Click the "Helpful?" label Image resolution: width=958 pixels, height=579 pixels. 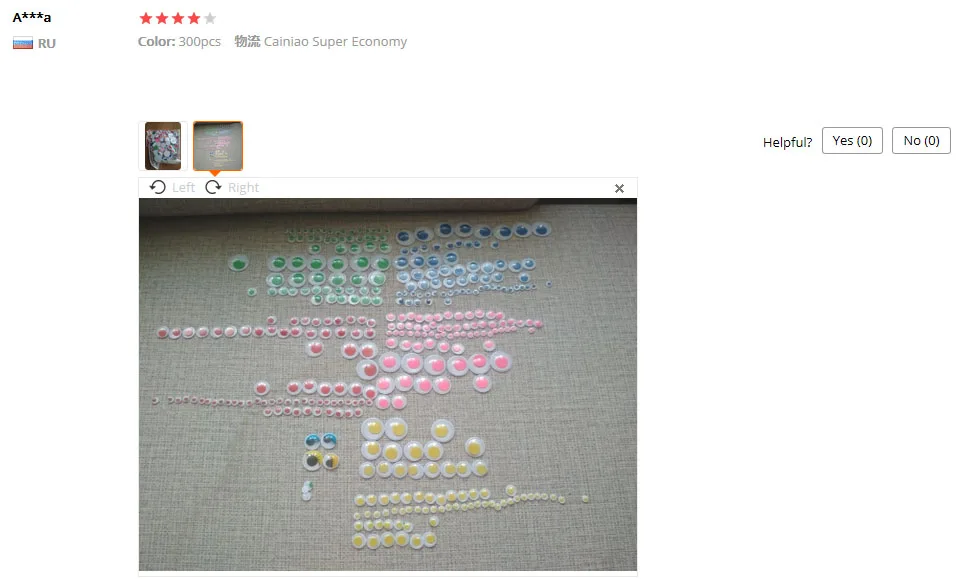point(788,142)
